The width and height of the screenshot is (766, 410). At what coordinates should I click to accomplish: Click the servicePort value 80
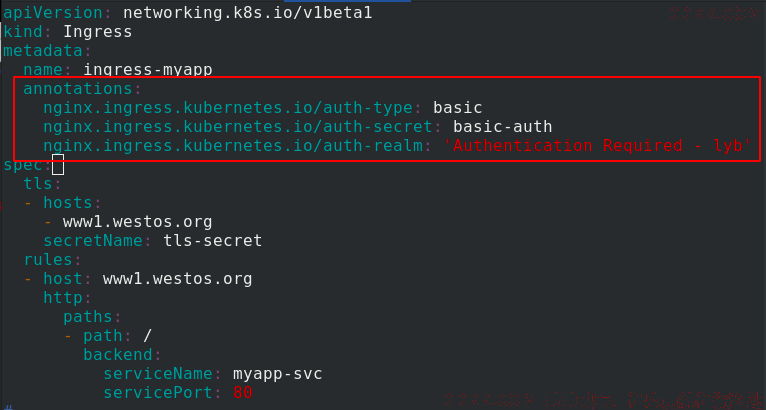(242, 392)
